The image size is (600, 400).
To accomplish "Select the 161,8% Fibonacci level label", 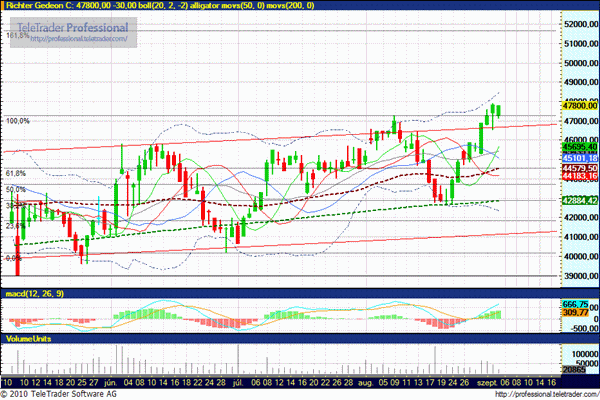I will point(17,35).
